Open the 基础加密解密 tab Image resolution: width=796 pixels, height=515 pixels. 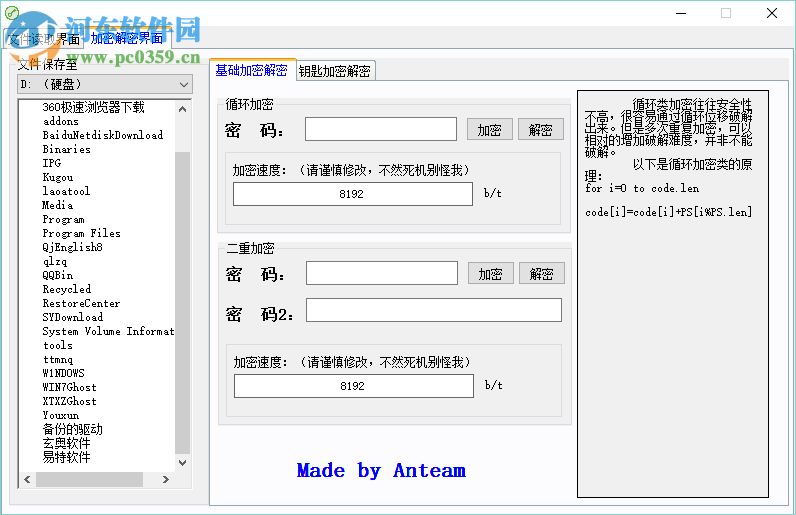click(x=252, y=70)
